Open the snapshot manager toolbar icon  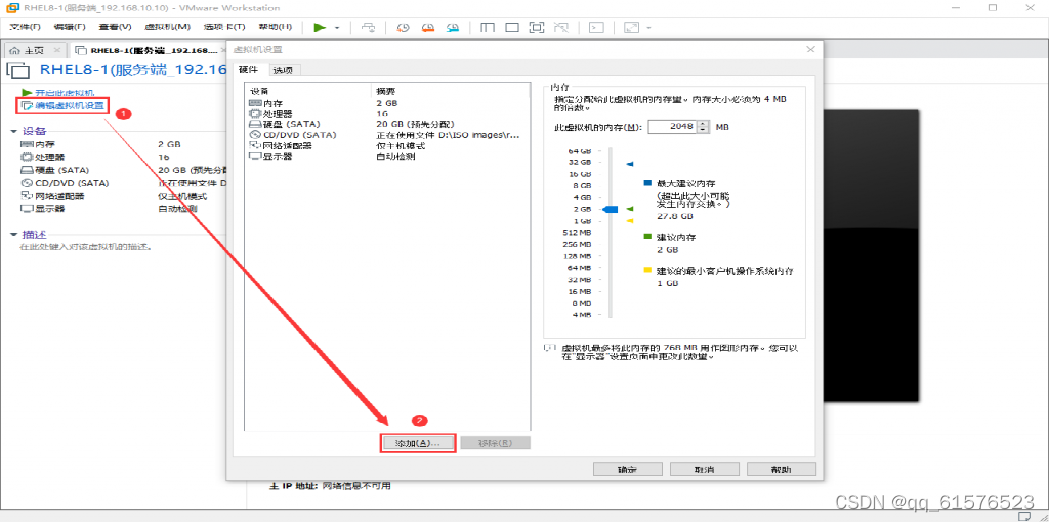coord(453,27)
